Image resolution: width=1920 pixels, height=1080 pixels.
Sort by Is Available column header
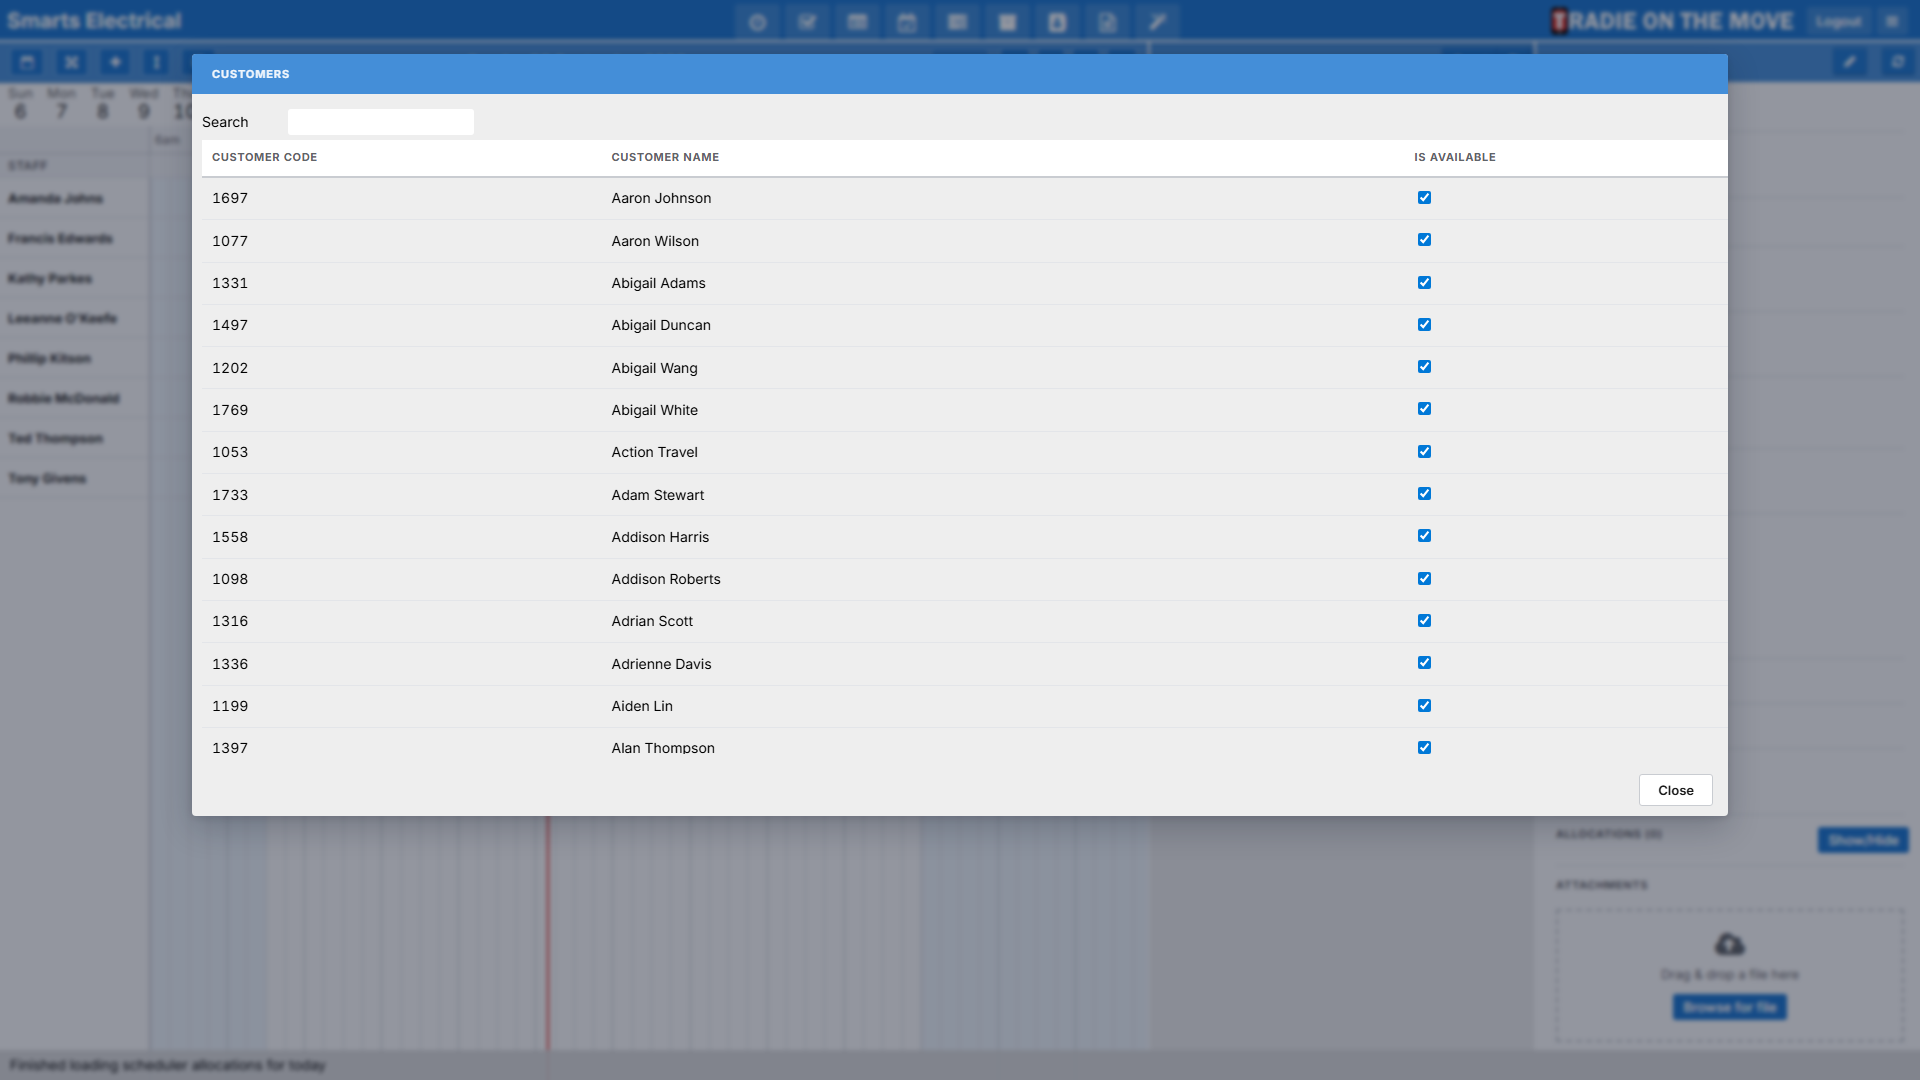point(1455,157)
